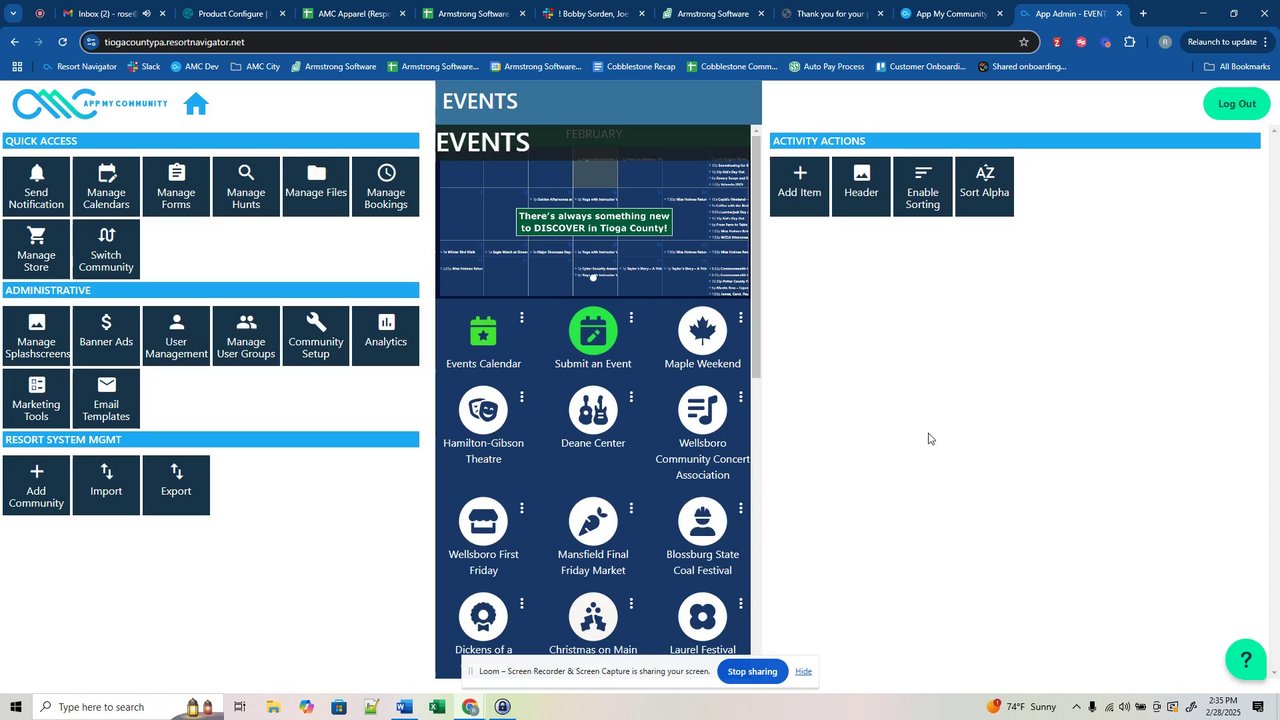Click Events header banner image
The image size is (1280, 720).
[593, 211]
